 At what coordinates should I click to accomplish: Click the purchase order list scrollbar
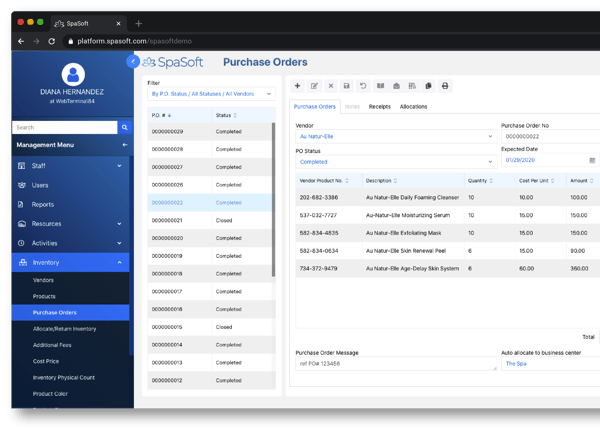pyautogui.click(x=273, y=199)
